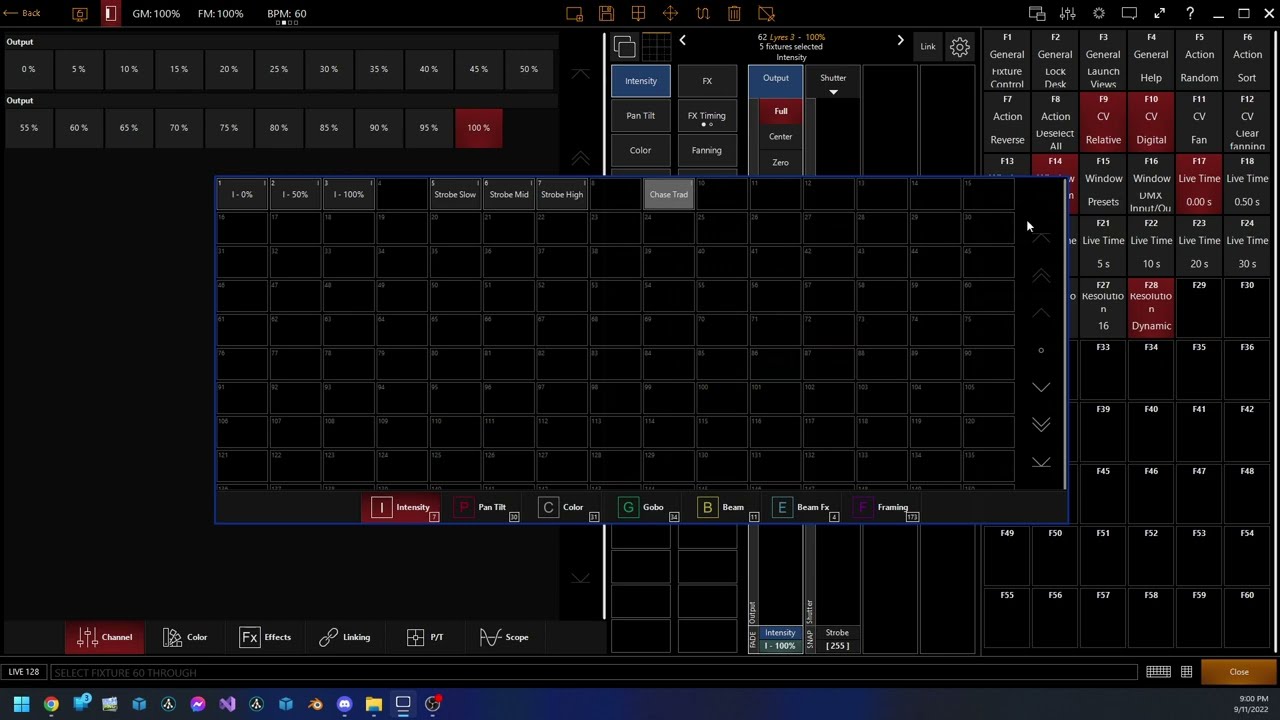Image resolution: width=1280 pixels, height=720 pixels.
Task: Open Discord from the taskbar
Action: click(344, 704)
